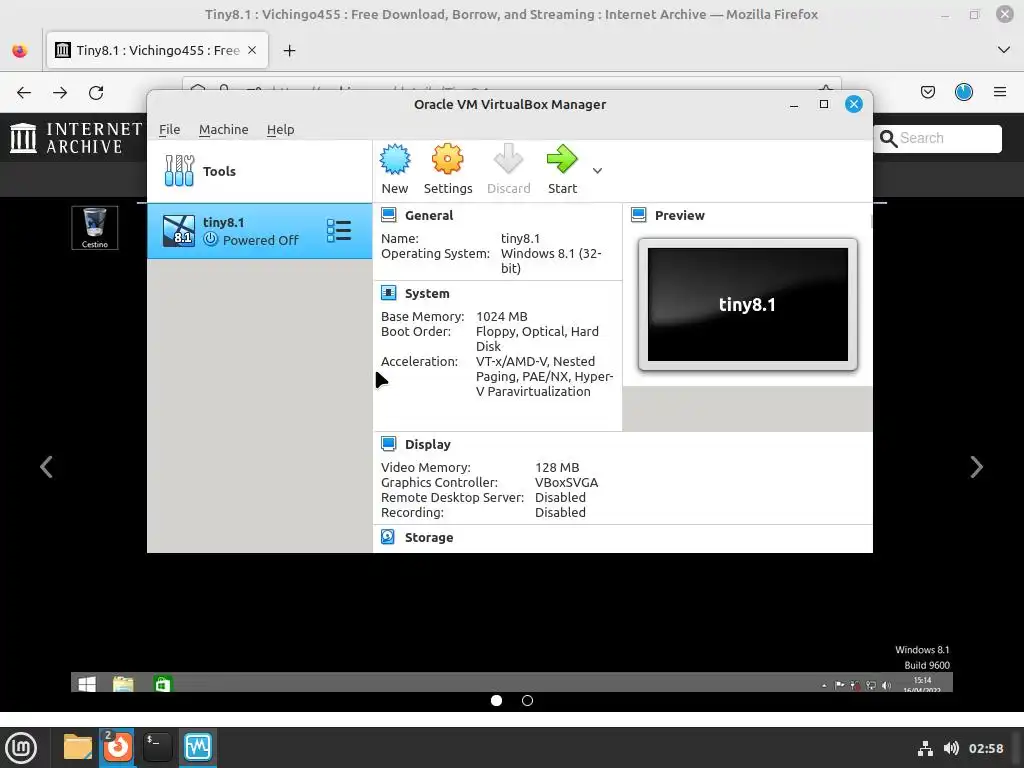Click the 02:58 panel clock
This screenshot has width=1024, height=768.
[985, 748]
